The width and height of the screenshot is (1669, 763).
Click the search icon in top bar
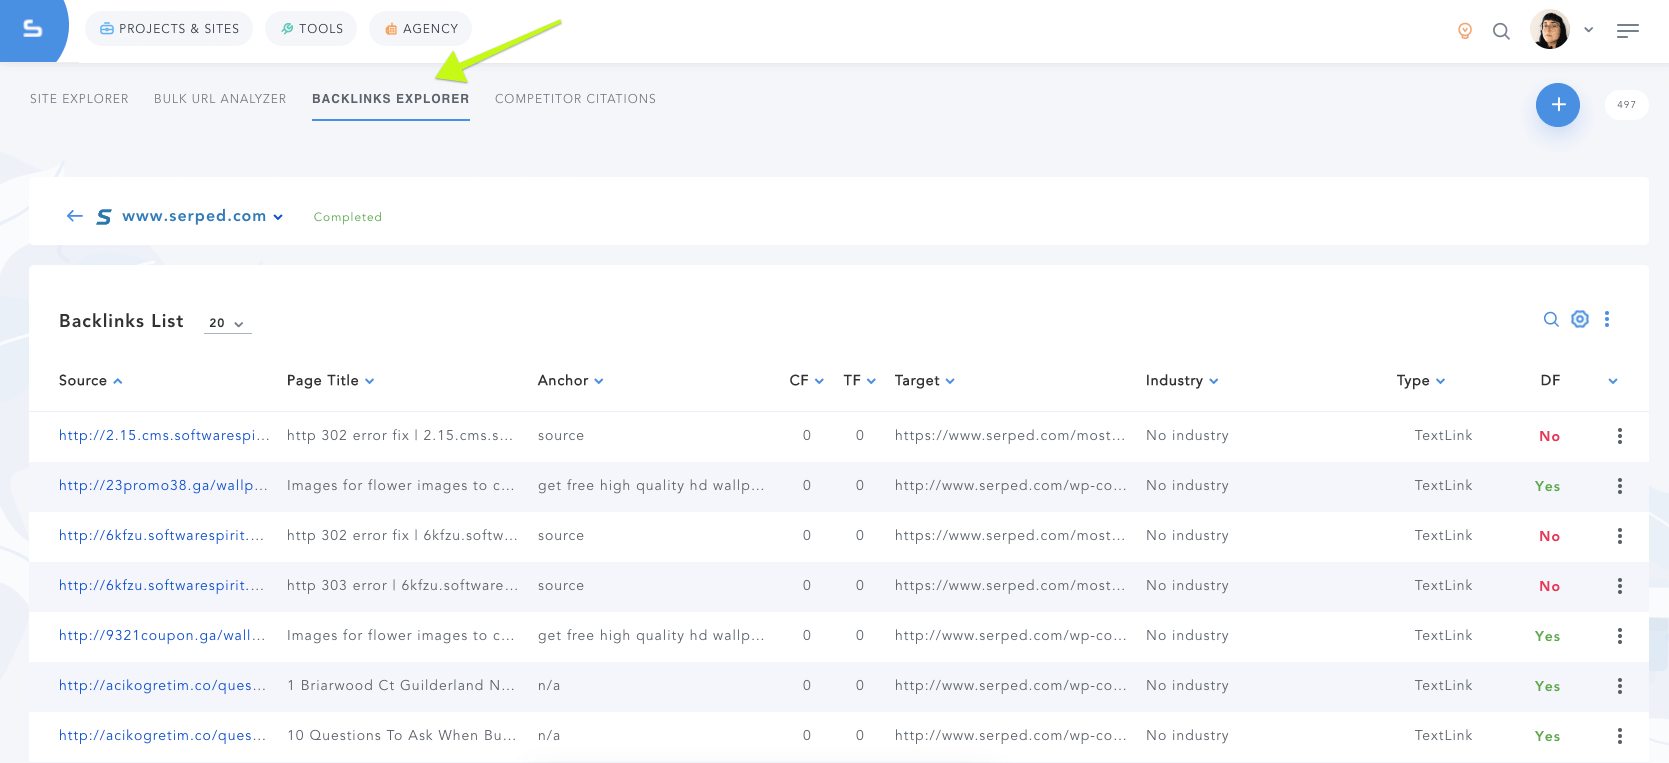[1501, 31]
